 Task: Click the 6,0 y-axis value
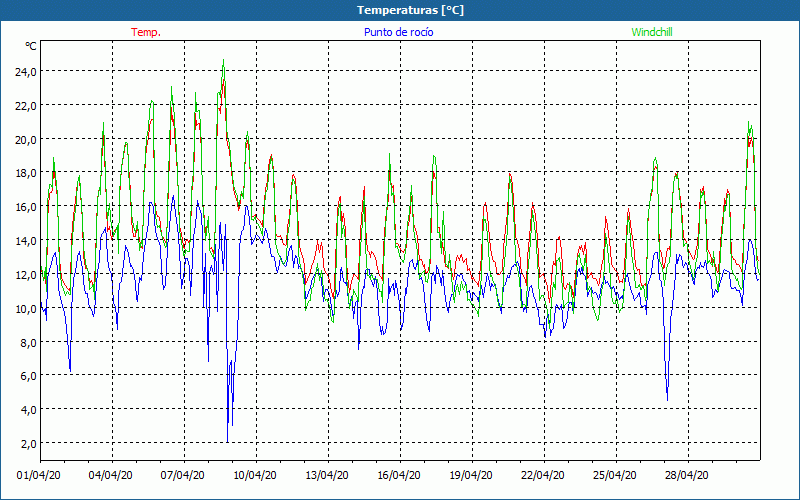pyautogui.click(x=28, y=376)
